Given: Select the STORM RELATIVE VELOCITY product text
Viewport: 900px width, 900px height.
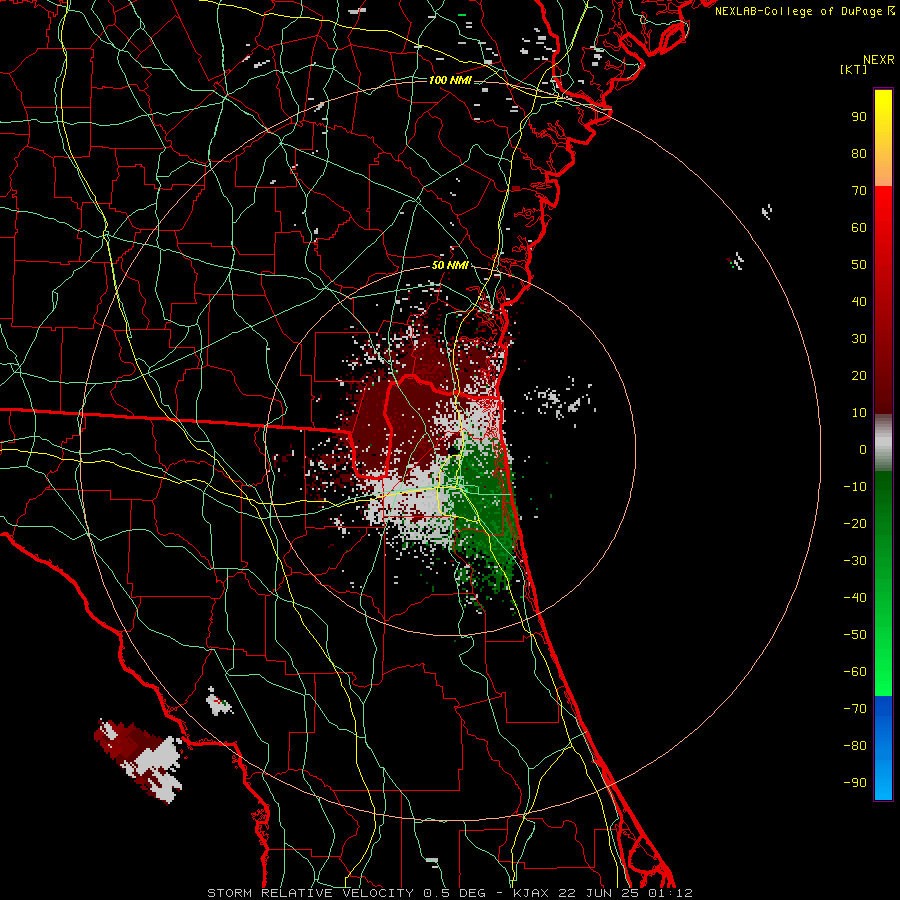Looking at the screenshot, I should (x=313, y=893).
